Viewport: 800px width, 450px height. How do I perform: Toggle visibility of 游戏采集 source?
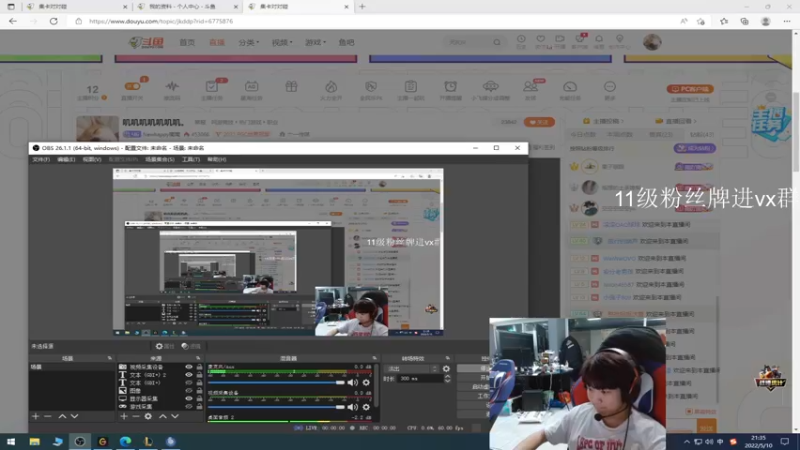coord(189,407)
